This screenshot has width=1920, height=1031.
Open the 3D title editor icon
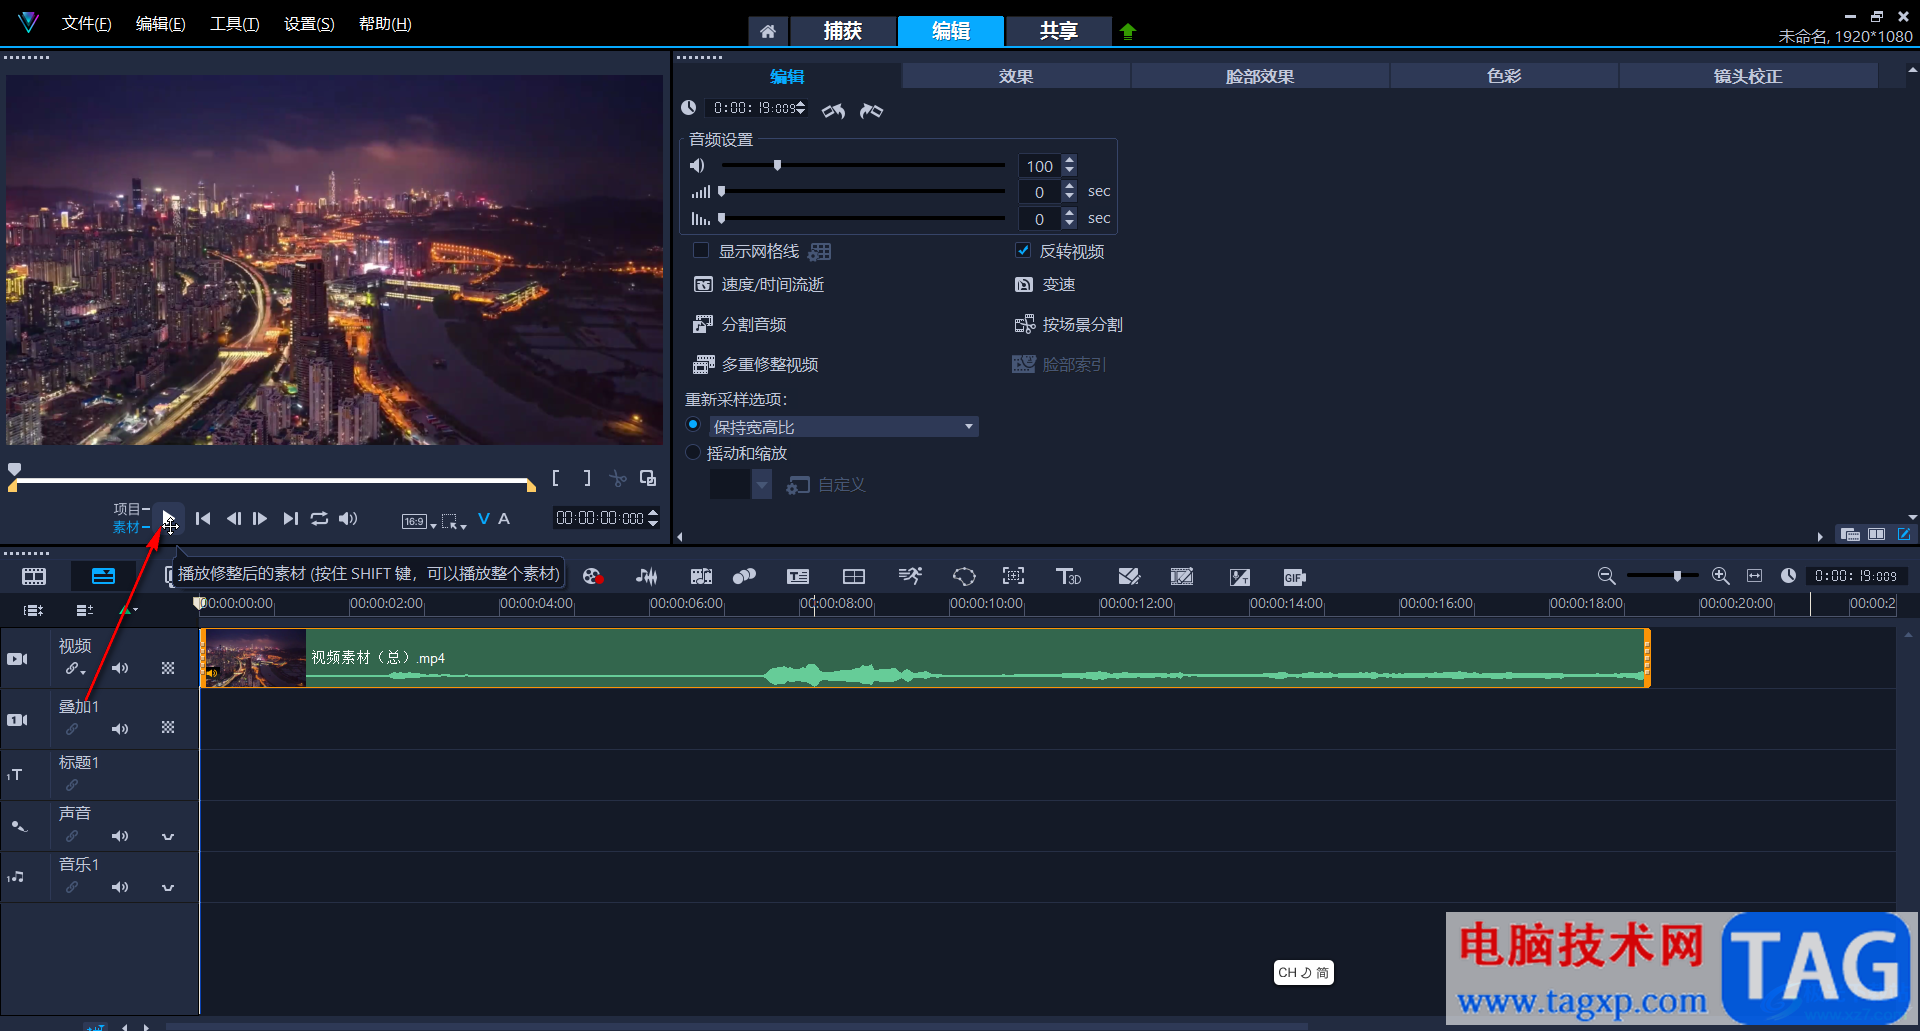click(1068, 577)
